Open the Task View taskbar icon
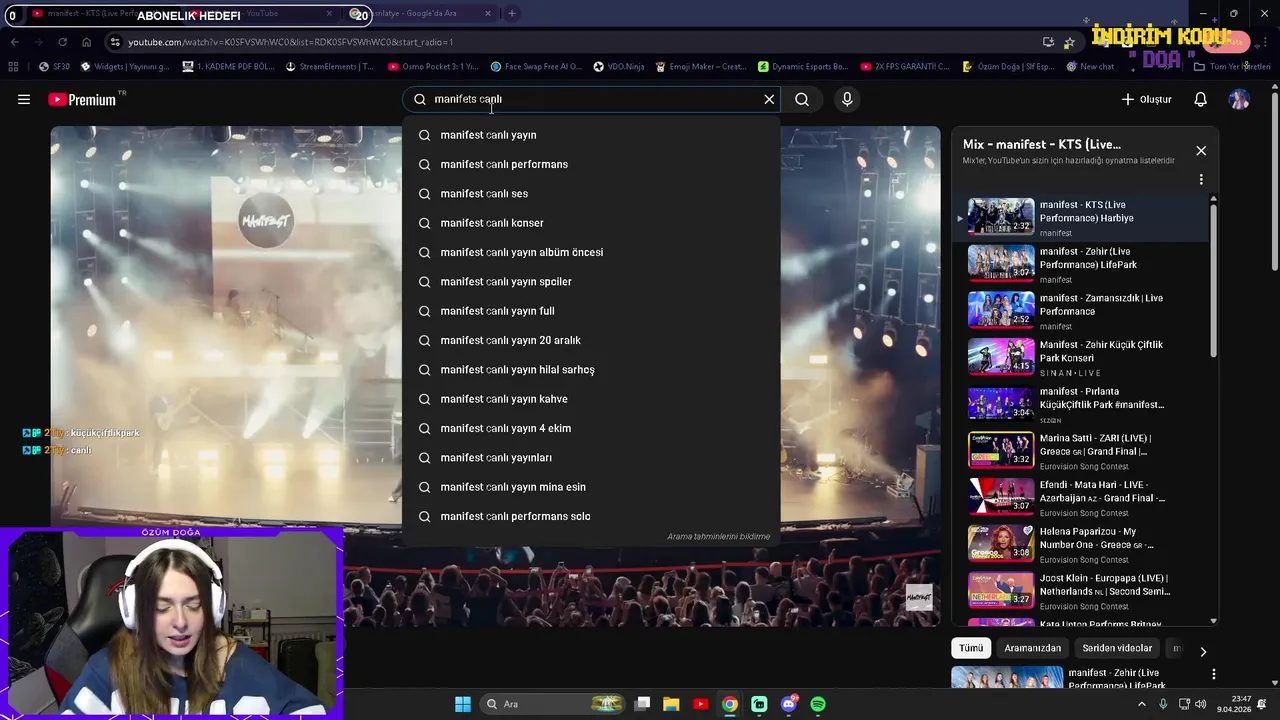Viewport: 1280px width, 720px height. pyautogui.click(x=642, y=704)
